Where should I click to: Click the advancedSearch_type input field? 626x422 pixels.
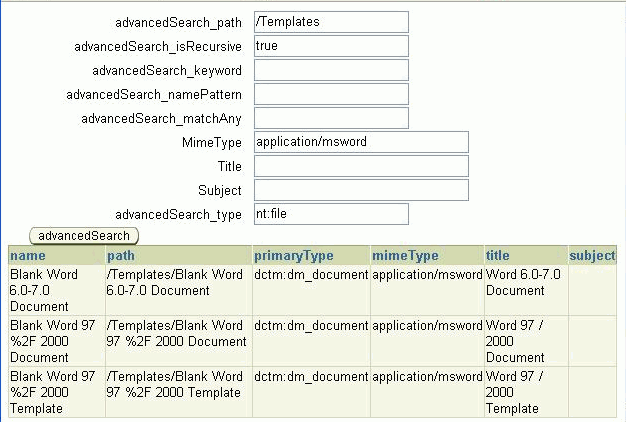(x=331, y=214)
